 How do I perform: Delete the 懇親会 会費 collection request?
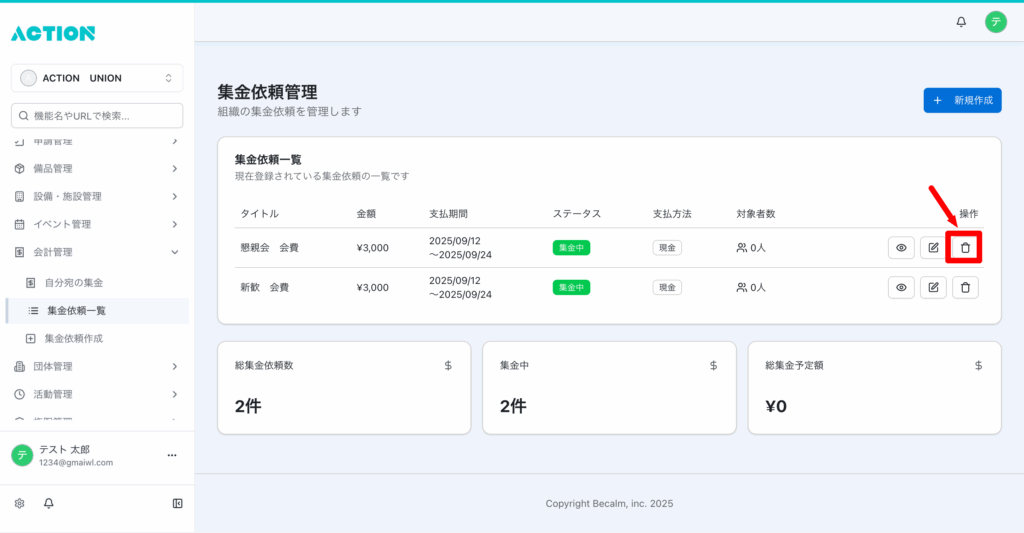[x=965, y=247]
